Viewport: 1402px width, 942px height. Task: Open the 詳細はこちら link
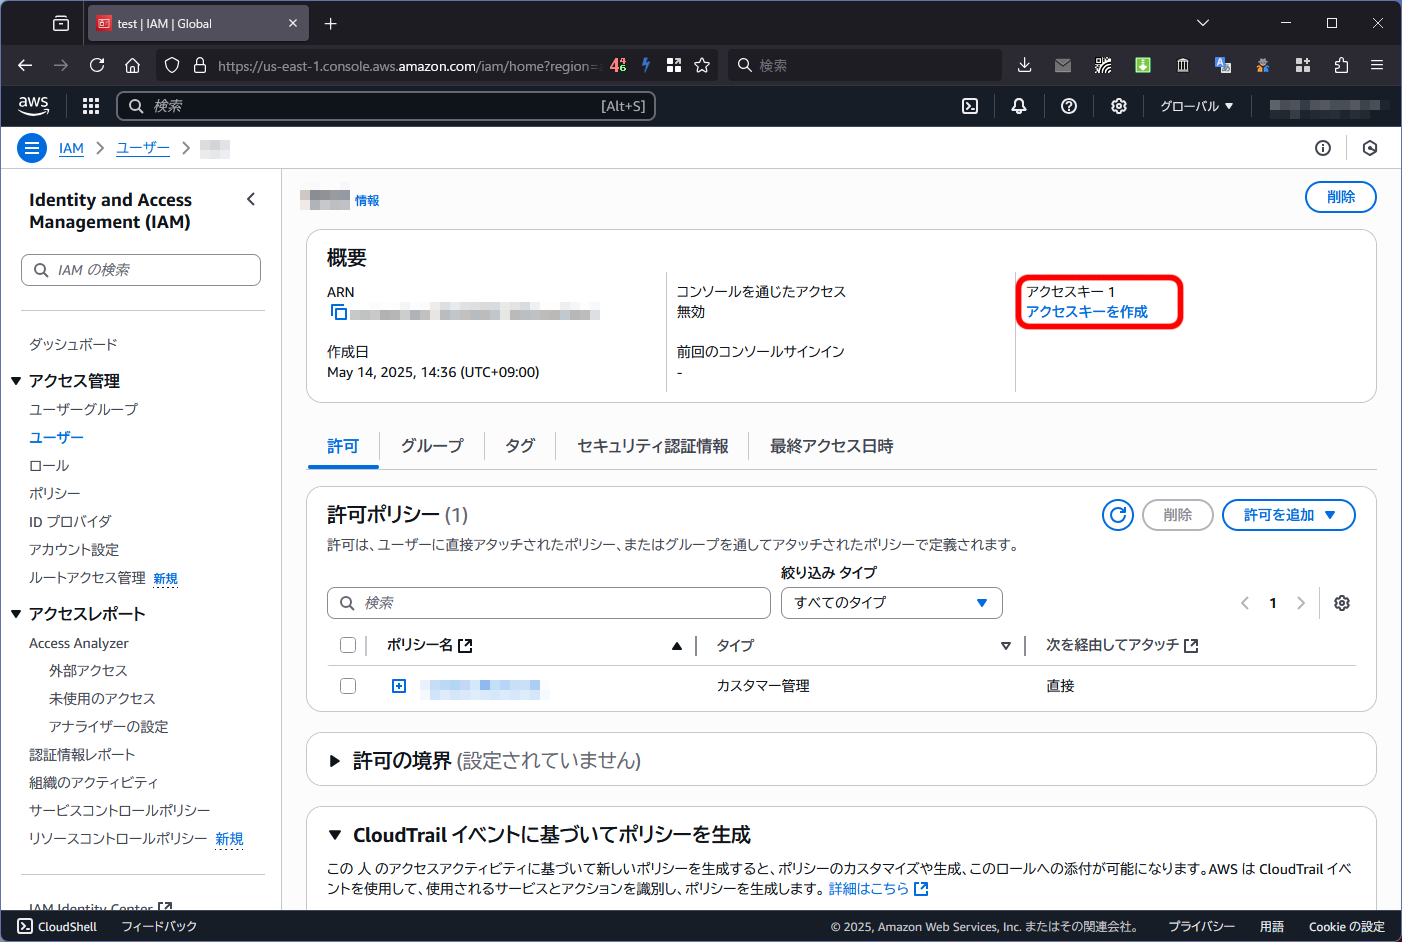(x=878, y=888)
